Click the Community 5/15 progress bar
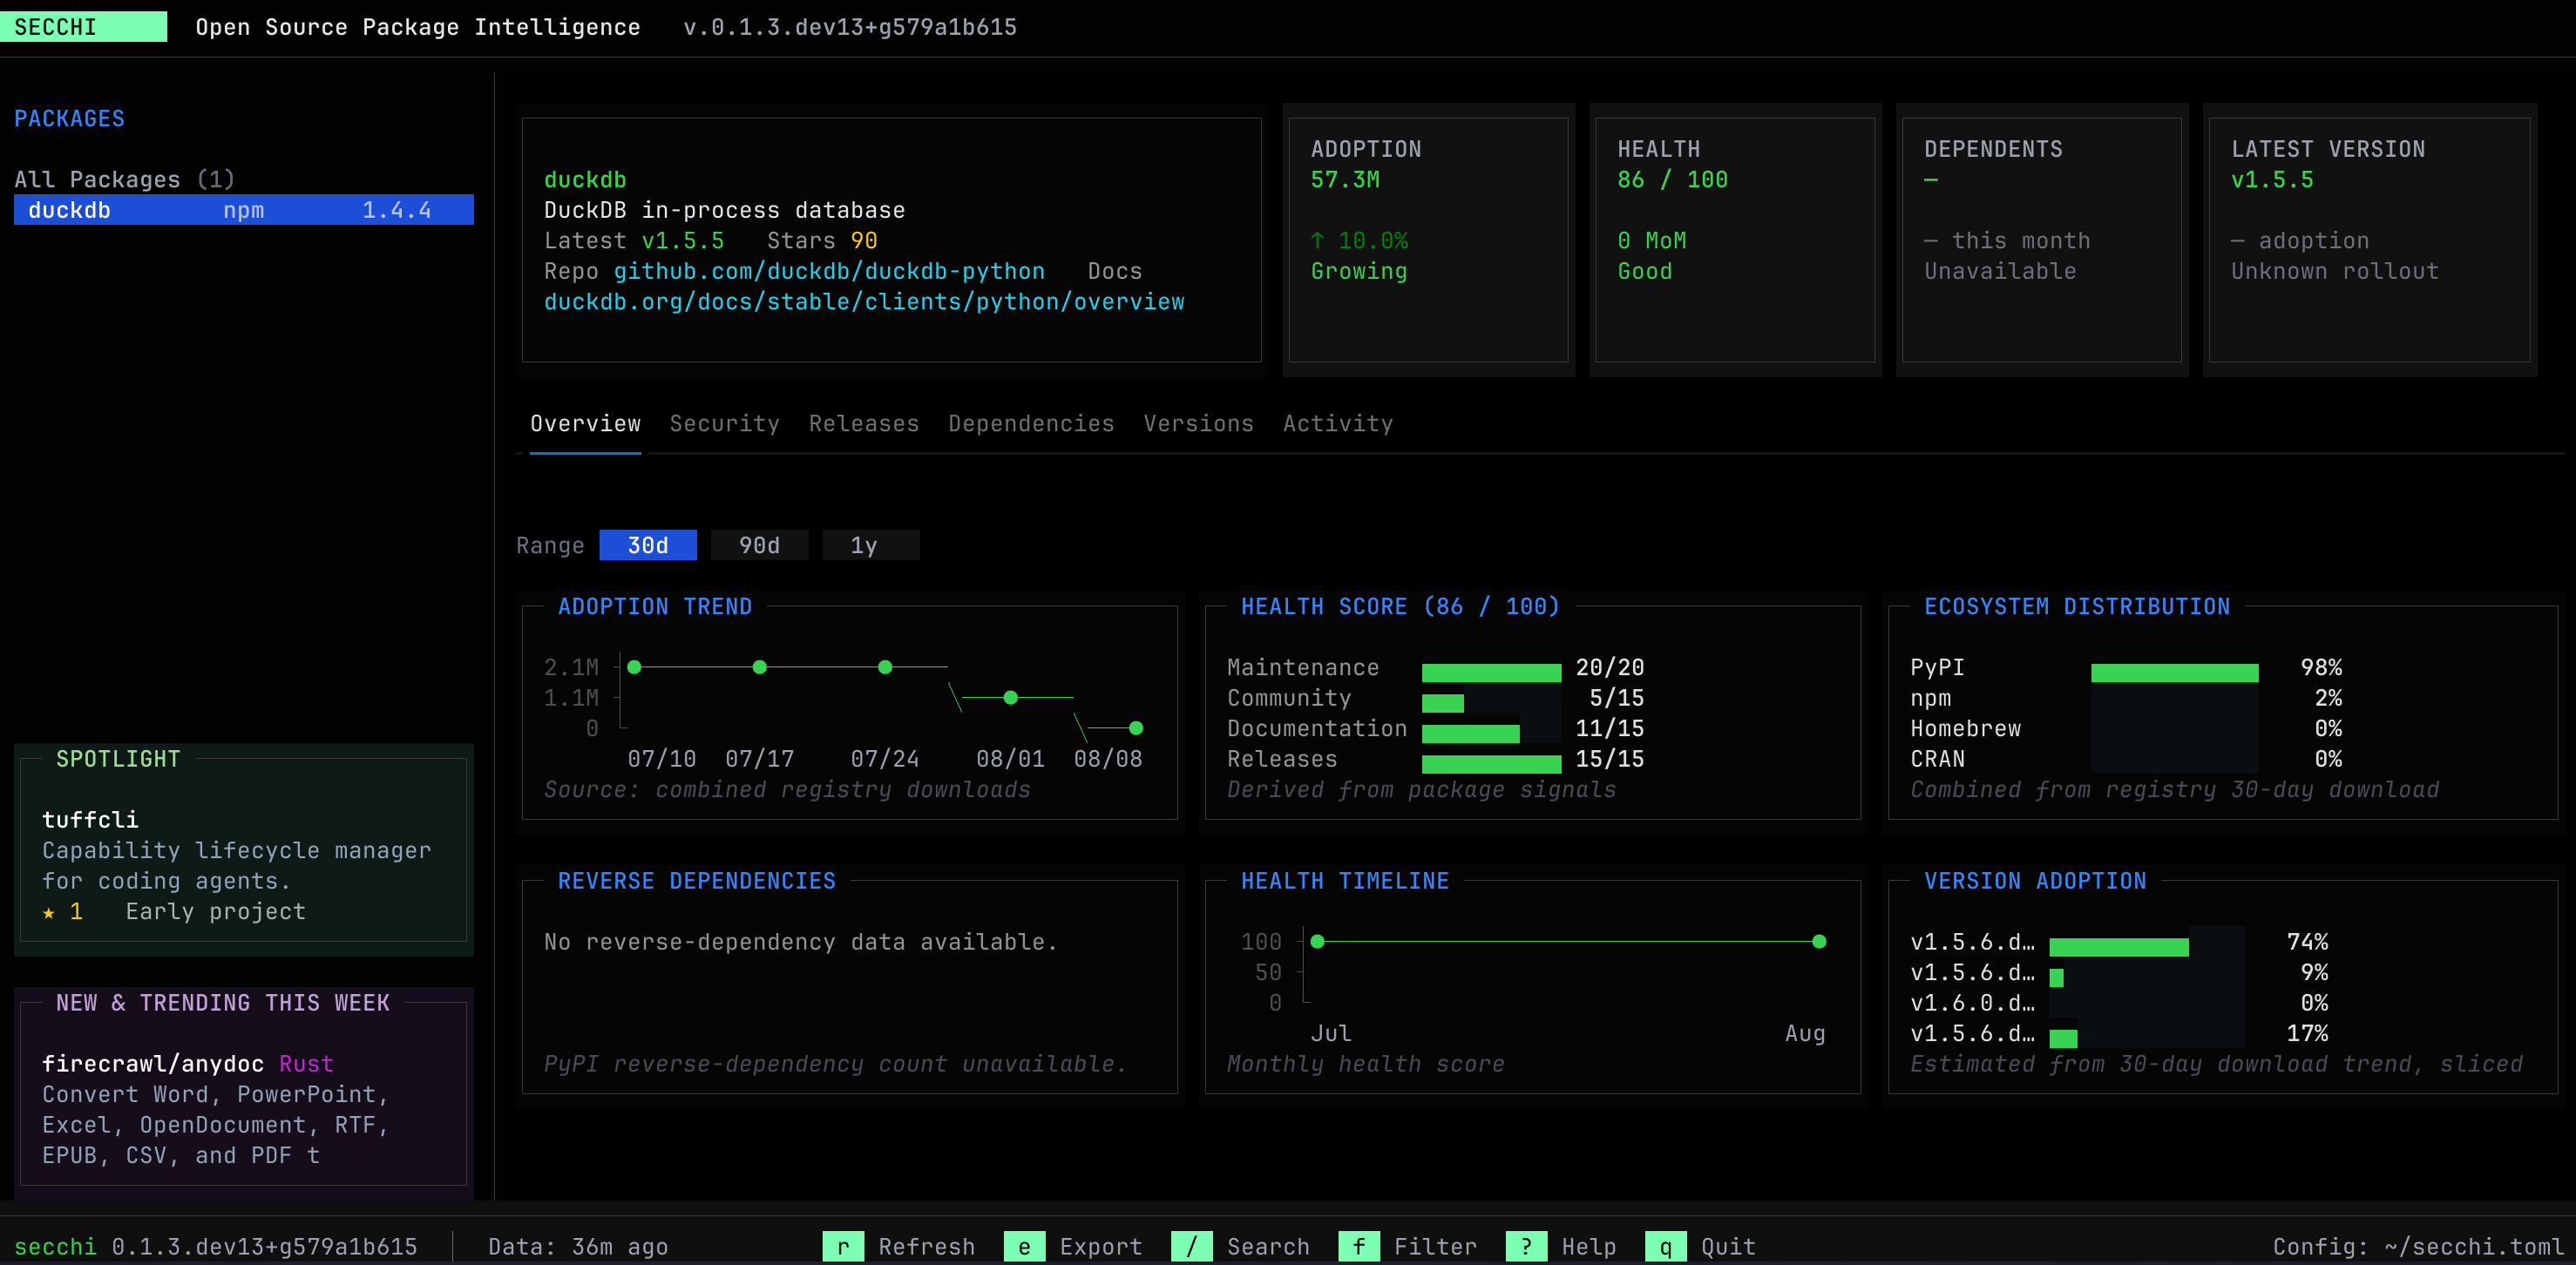Image resolution: width=2576 pixels, height=1265 pixels. pyautogui.click(x=1491, y=703)
